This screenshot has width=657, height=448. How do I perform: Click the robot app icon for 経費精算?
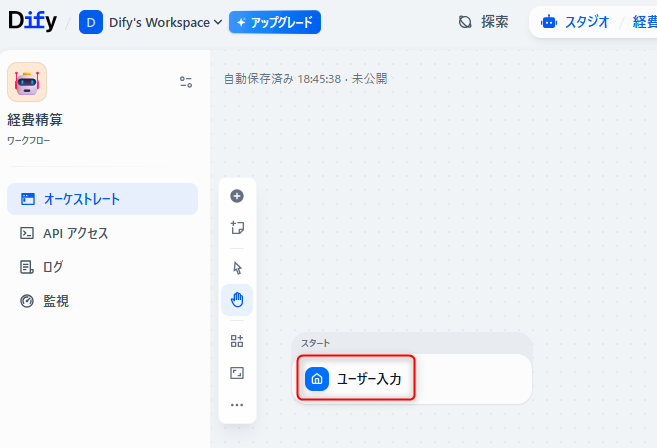pos(27,82)
